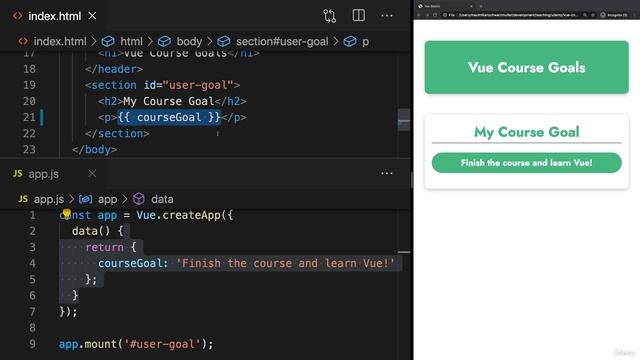Close the browser tab
Viewport: 640px width, 360px height.
[471, 6]
